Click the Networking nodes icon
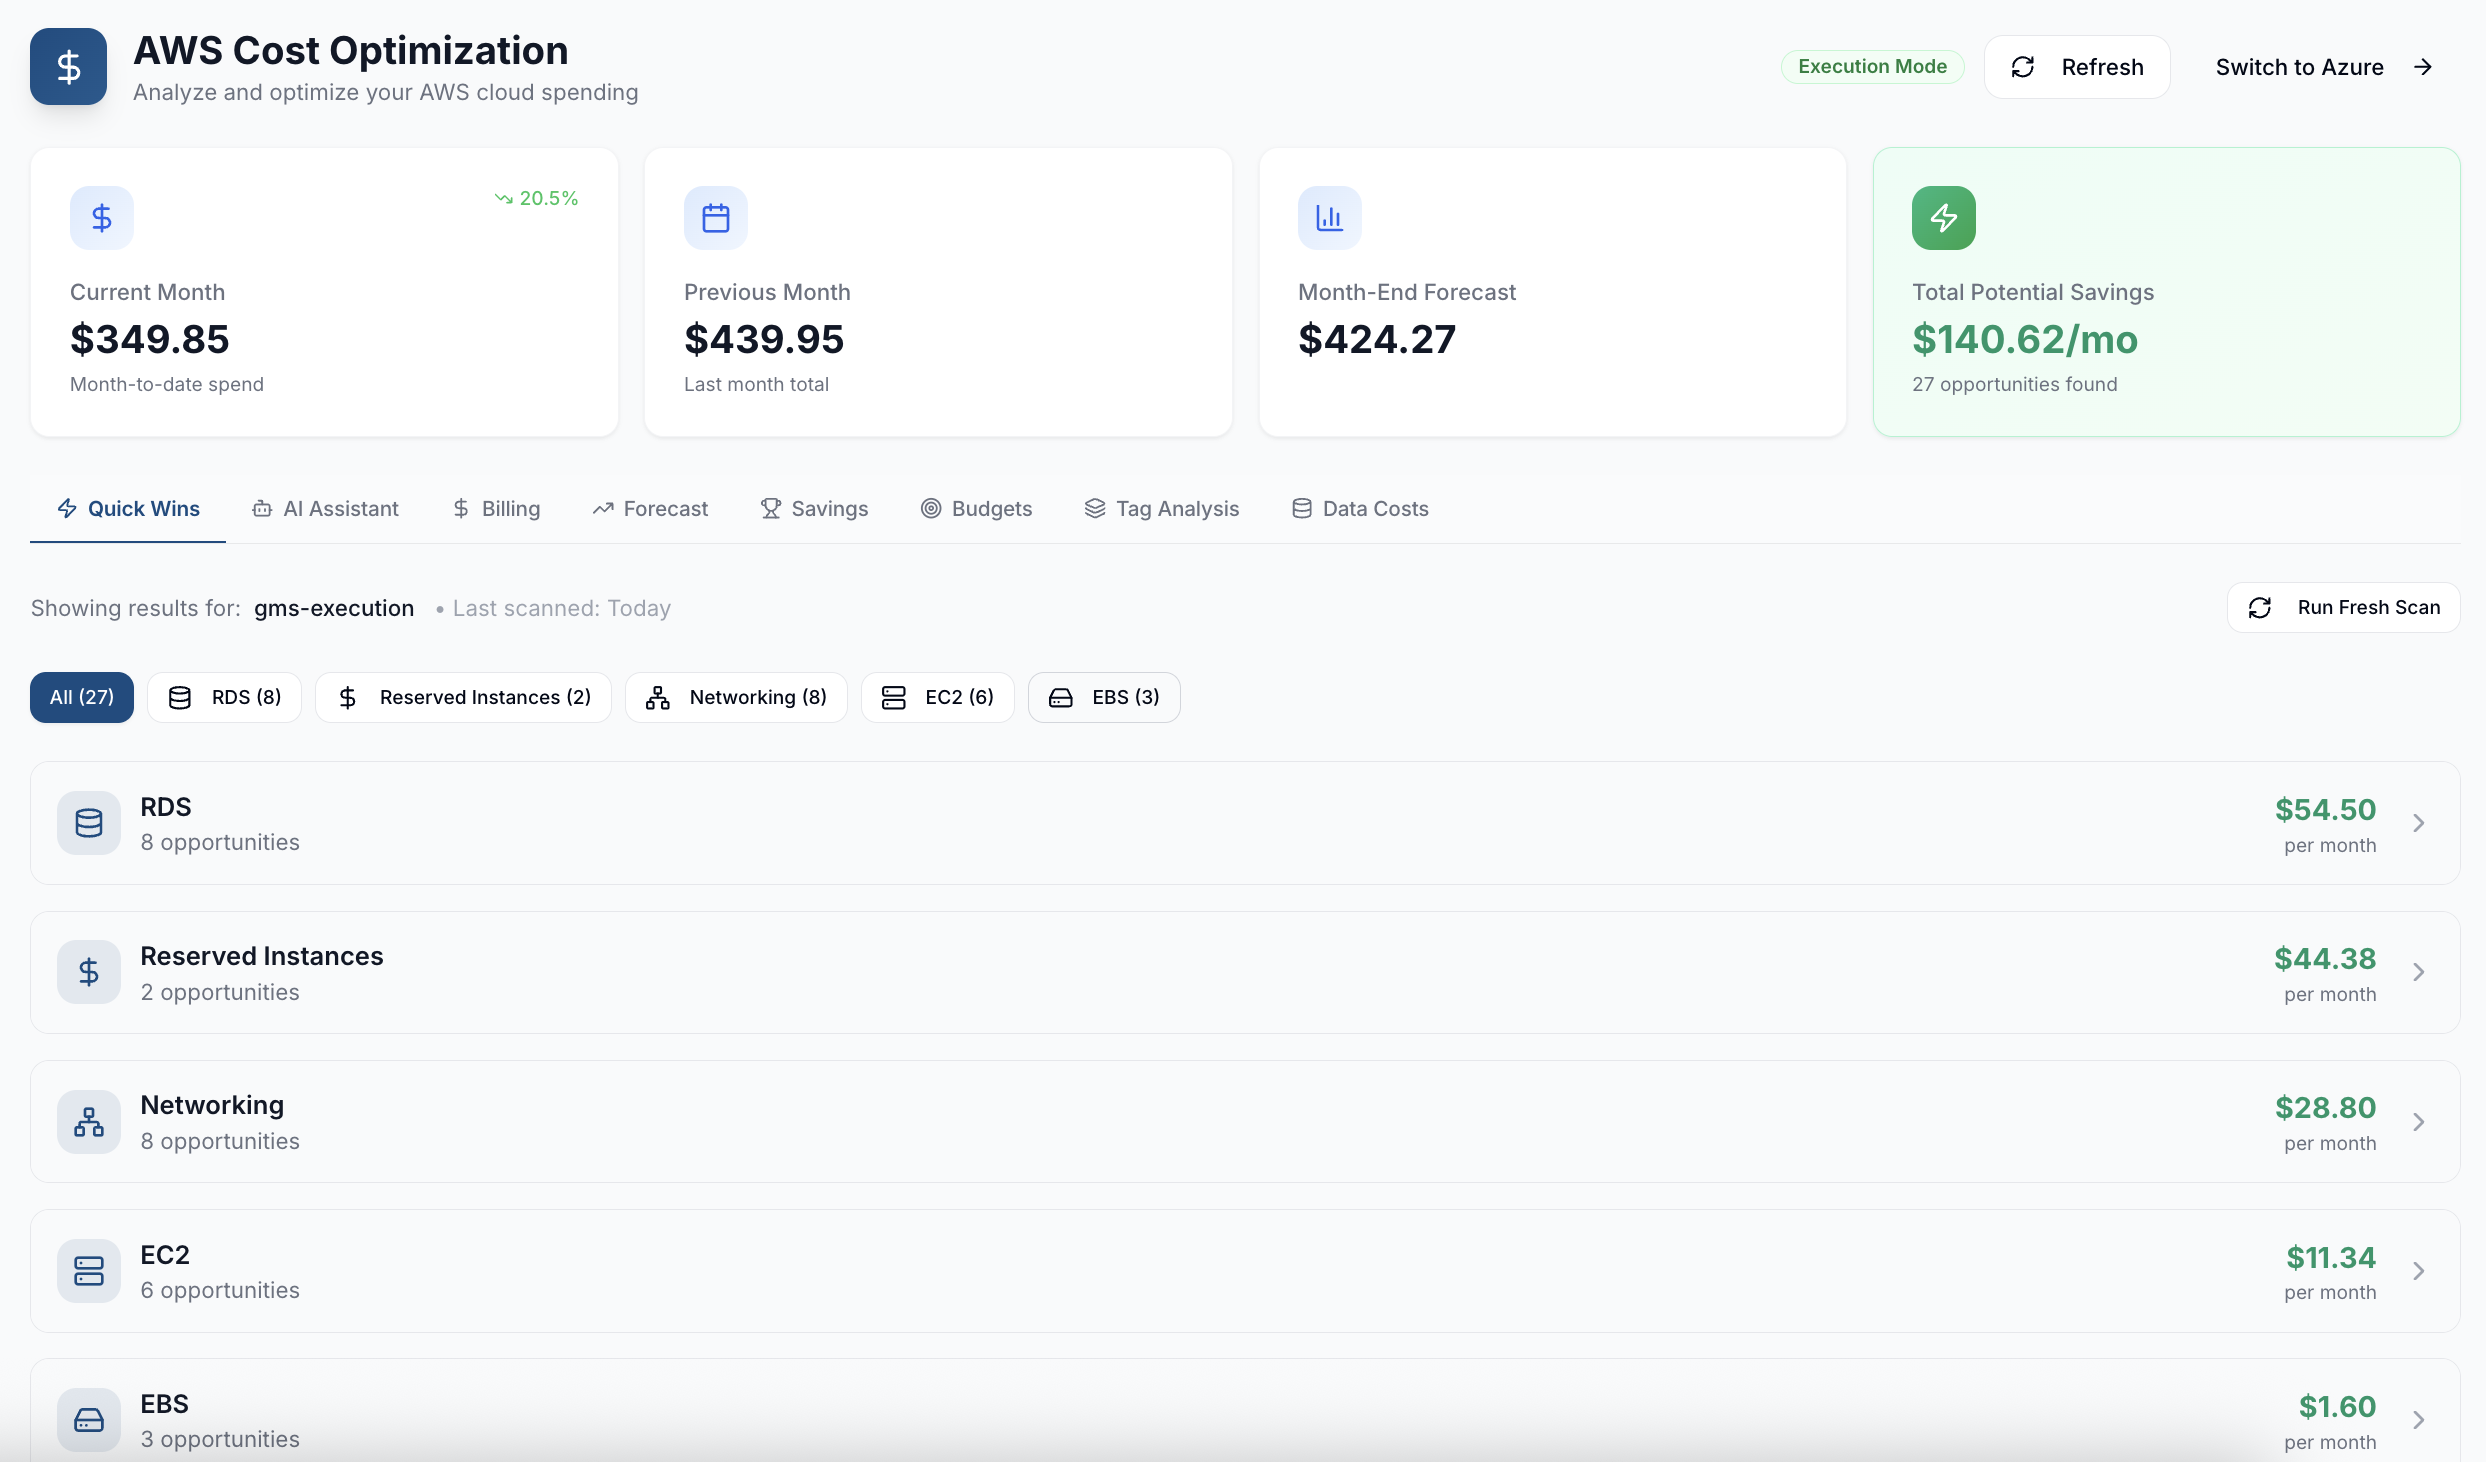 click(x=88, y=1121)
